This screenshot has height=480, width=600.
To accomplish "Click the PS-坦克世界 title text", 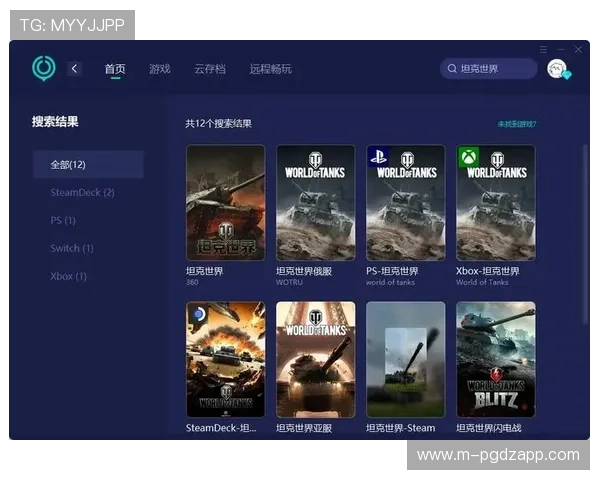I will coord(392,271).
